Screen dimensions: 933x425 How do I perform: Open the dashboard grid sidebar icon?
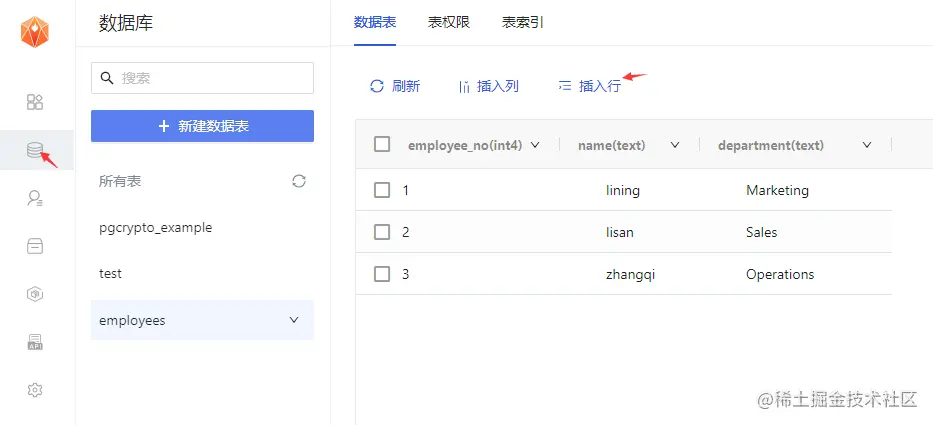click(x=35, y=102)
